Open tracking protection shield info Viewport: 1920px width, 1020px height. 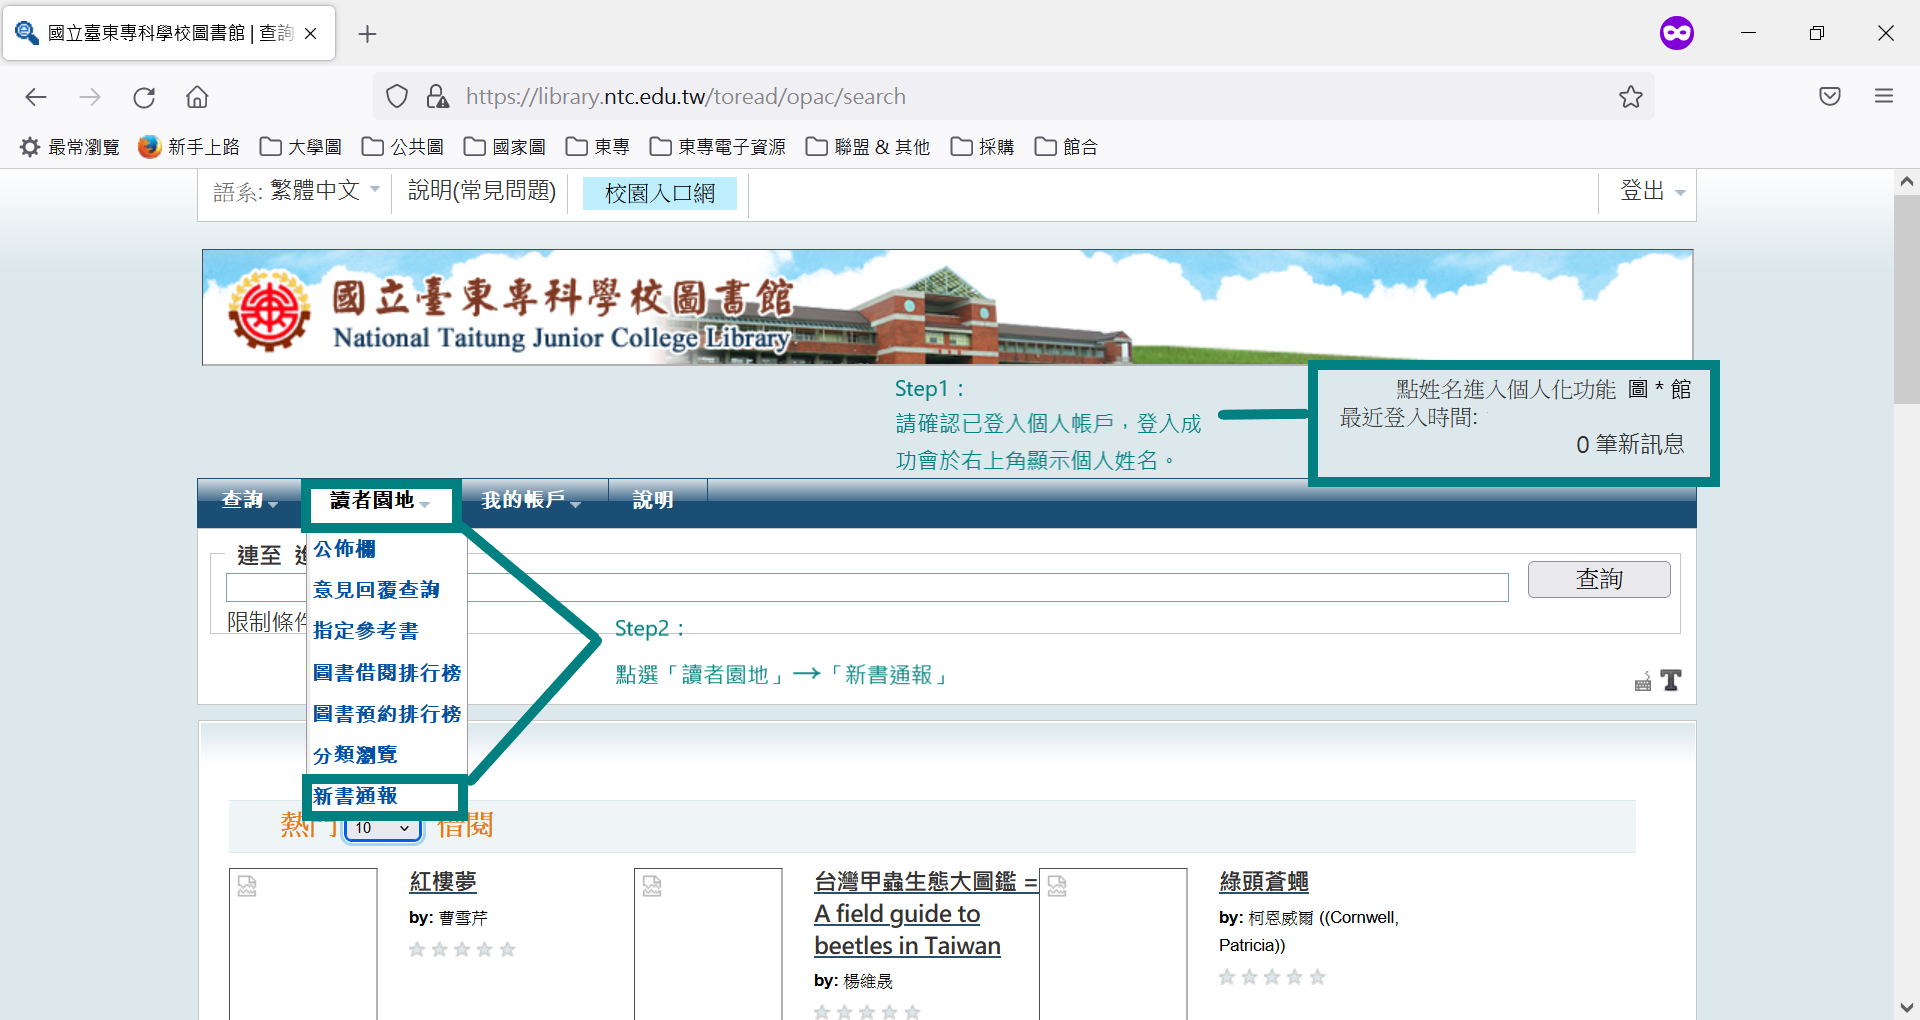397,97
